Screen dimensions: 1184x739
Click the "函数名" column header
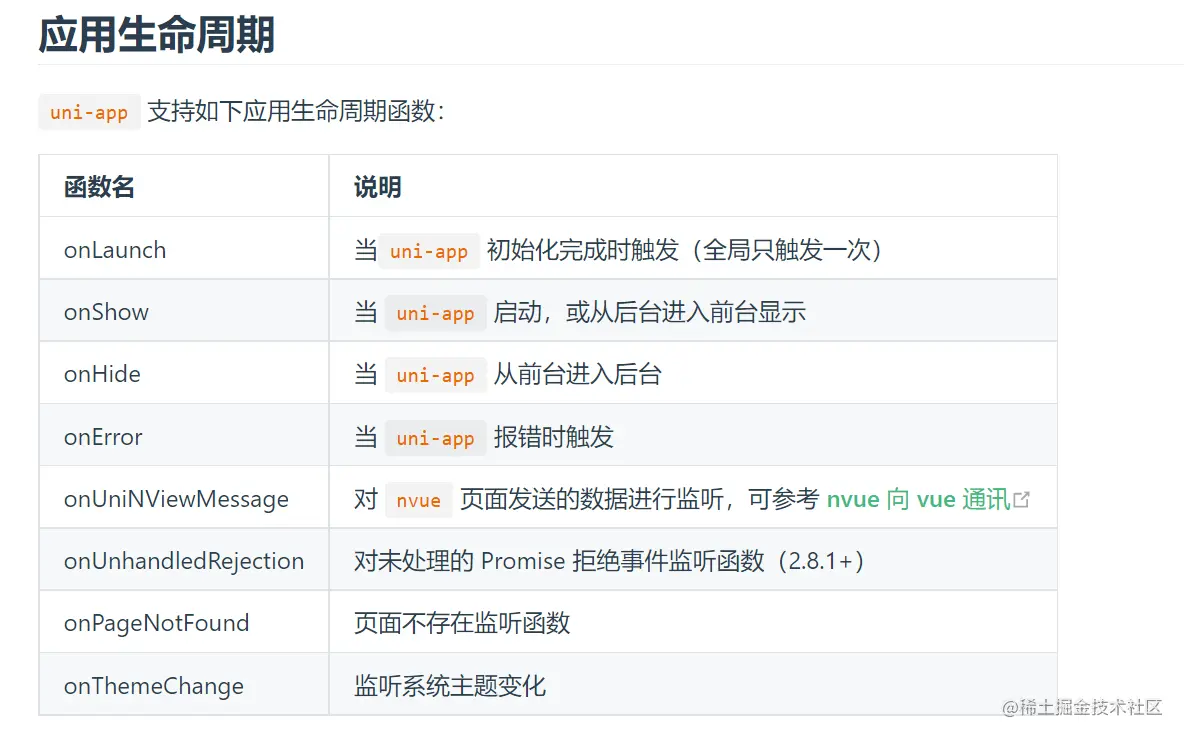point(99,187)
